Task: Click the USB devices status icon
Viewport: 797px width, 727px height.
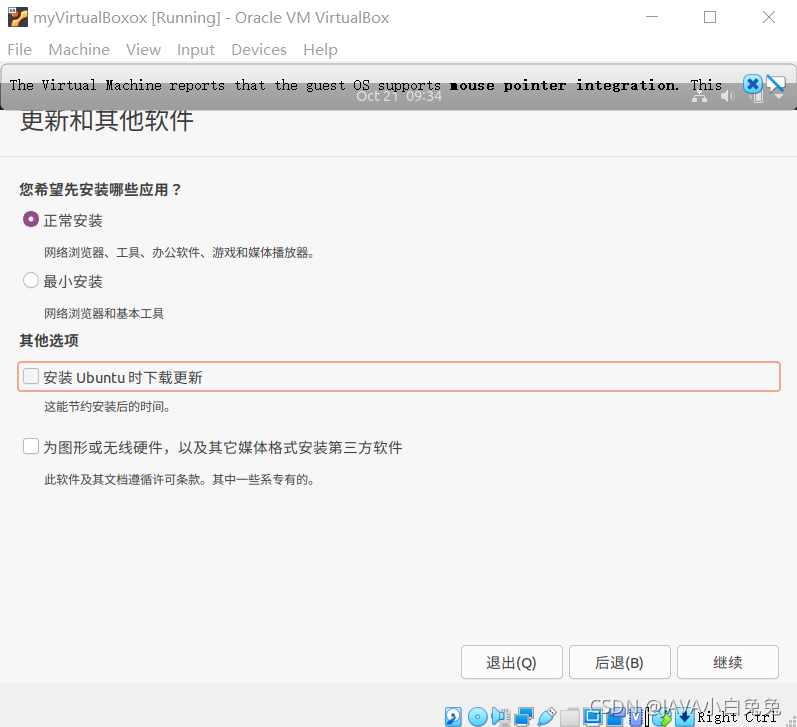Action: 546,716
